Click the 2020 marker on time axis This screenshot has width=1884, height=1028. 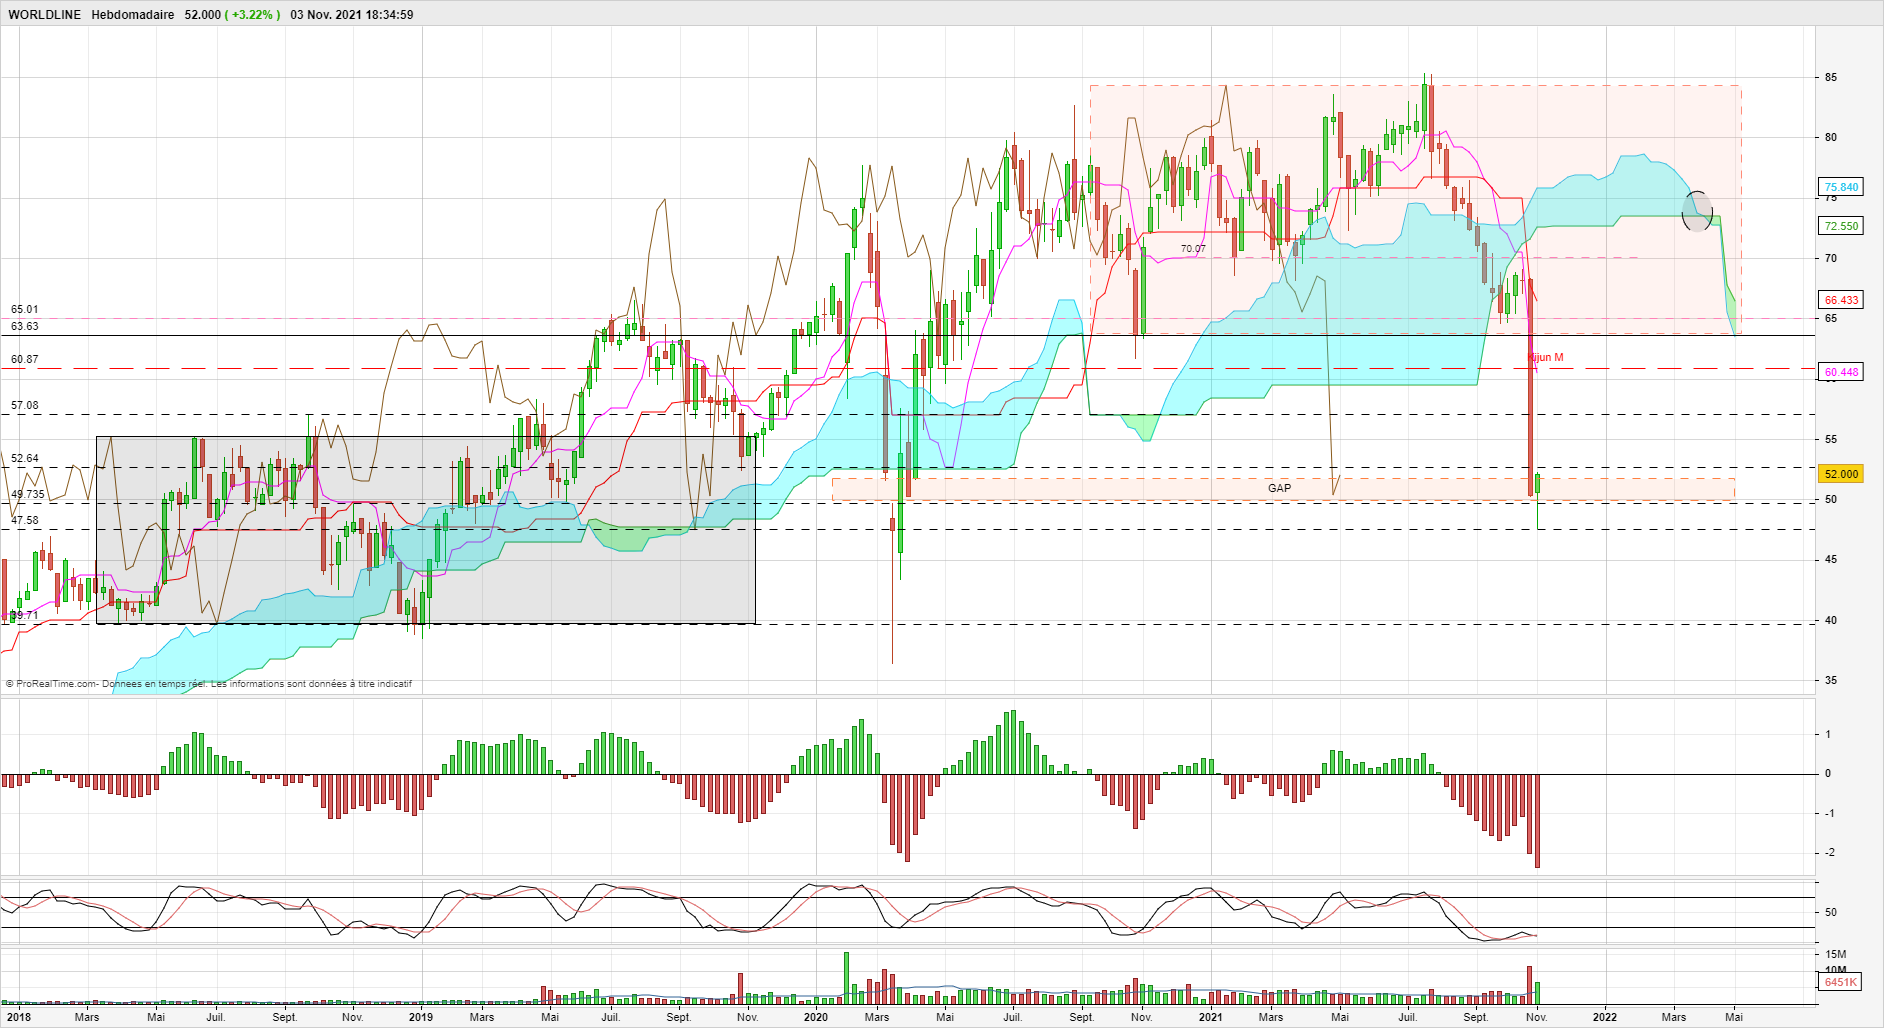point(816,1017)
